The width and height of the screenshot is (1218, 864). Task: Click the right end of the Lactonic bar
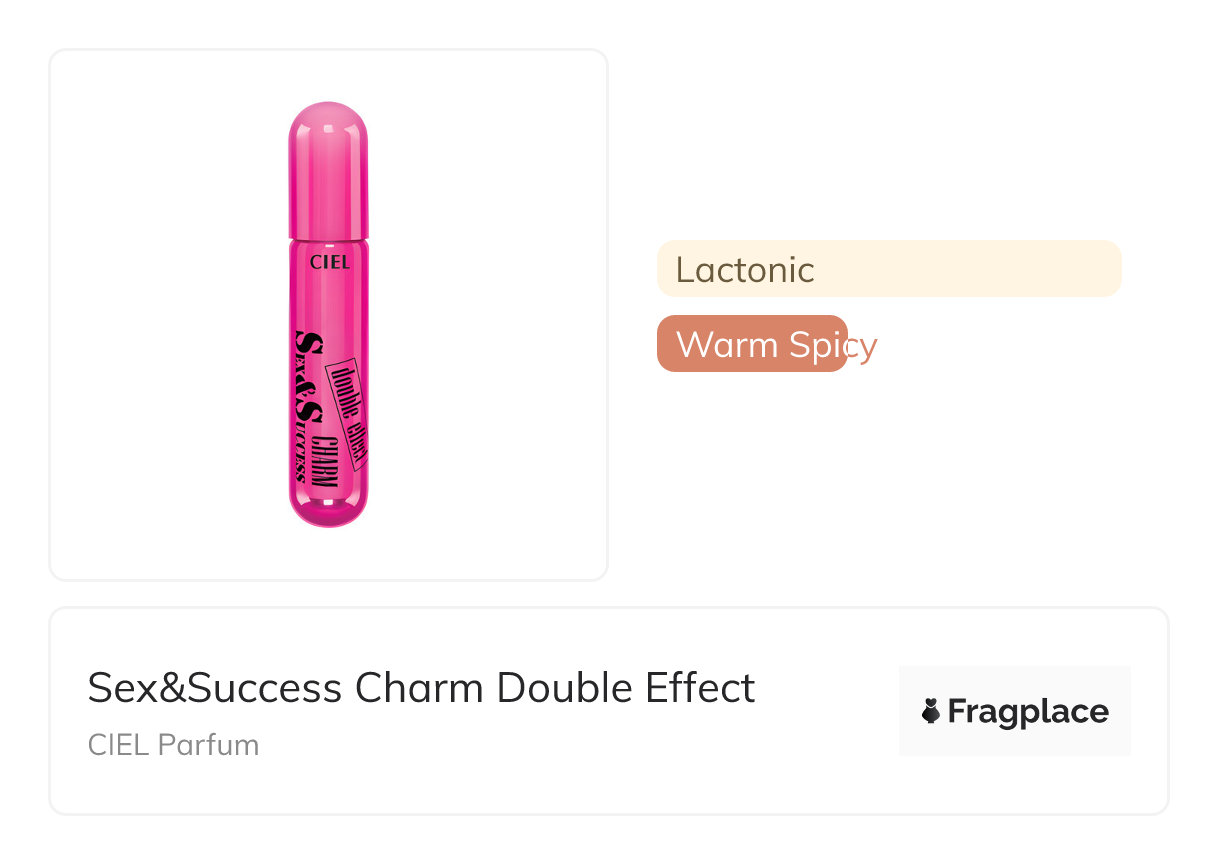[1105, 269]
